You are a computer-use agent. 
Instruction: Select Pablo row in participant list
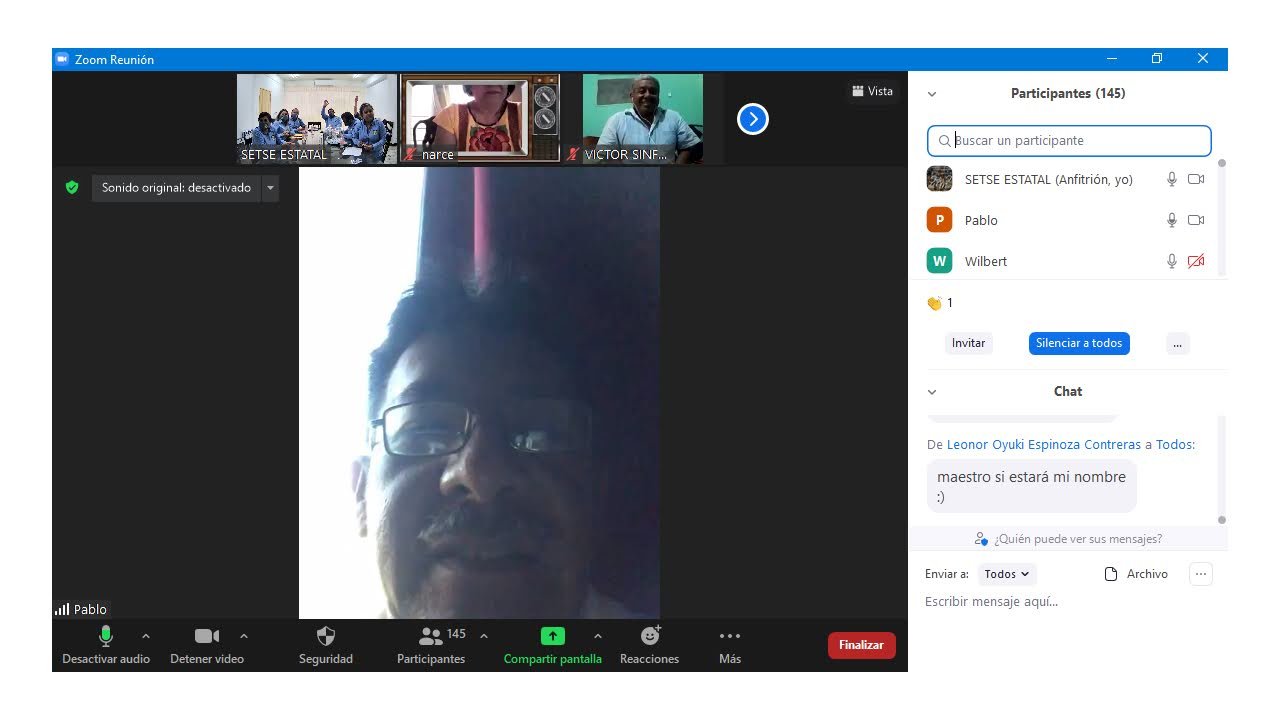click(x=1067, y=220)
